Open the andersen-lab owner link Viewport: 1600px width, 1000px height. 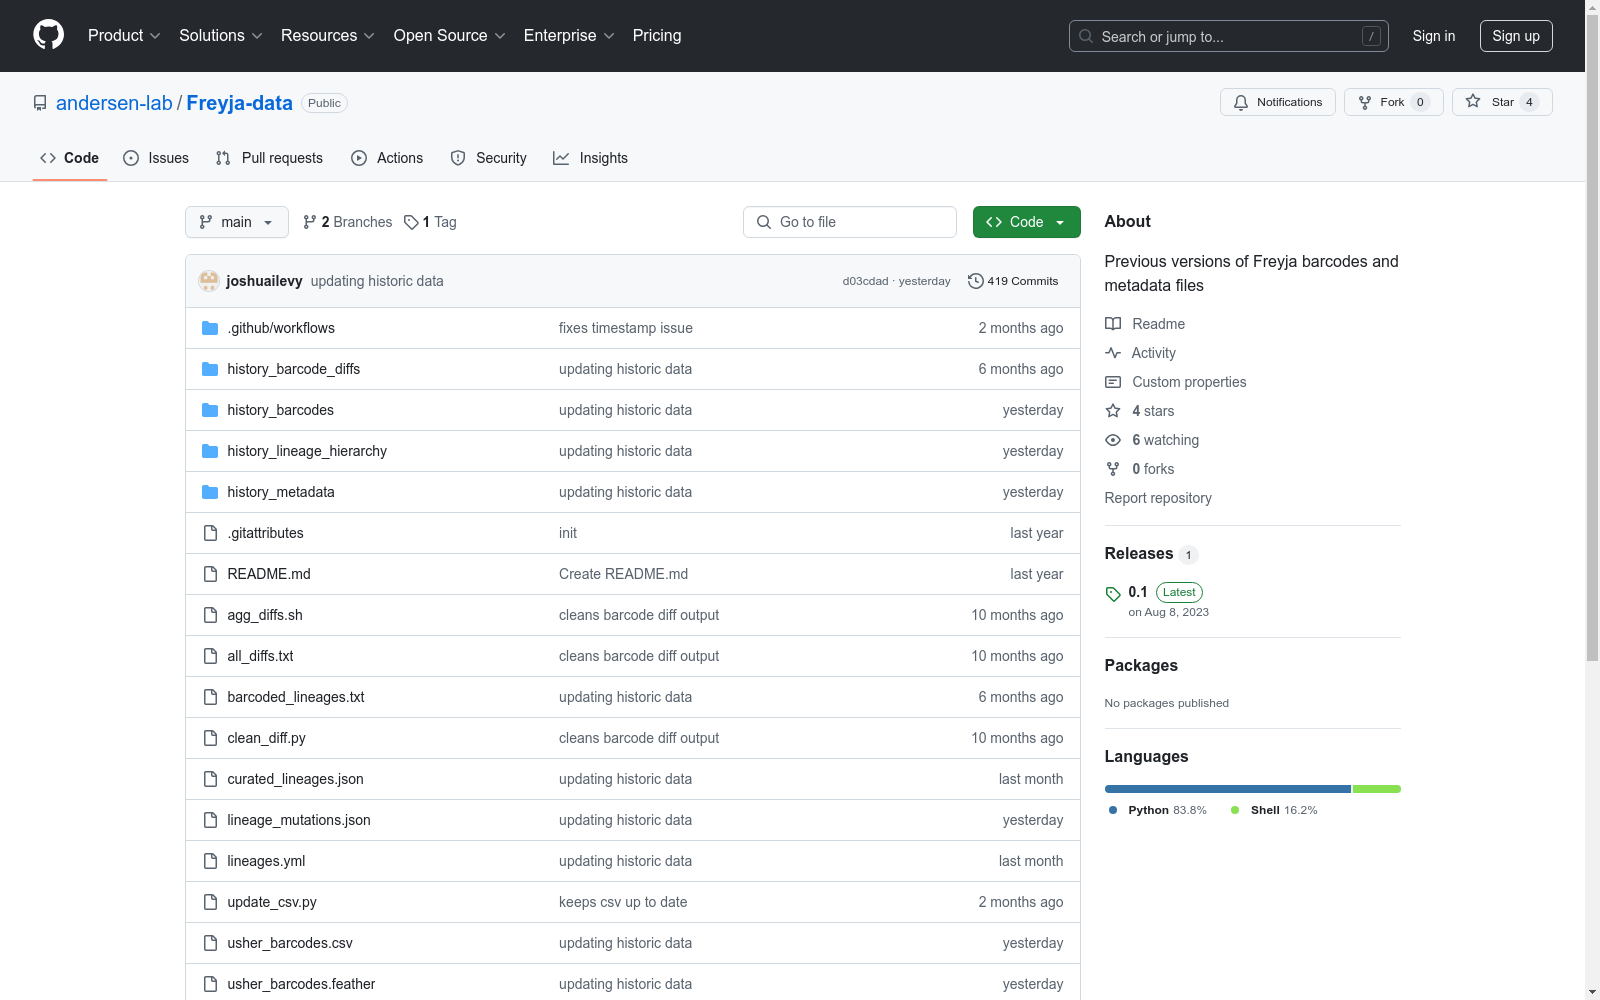tap(114, 103)
